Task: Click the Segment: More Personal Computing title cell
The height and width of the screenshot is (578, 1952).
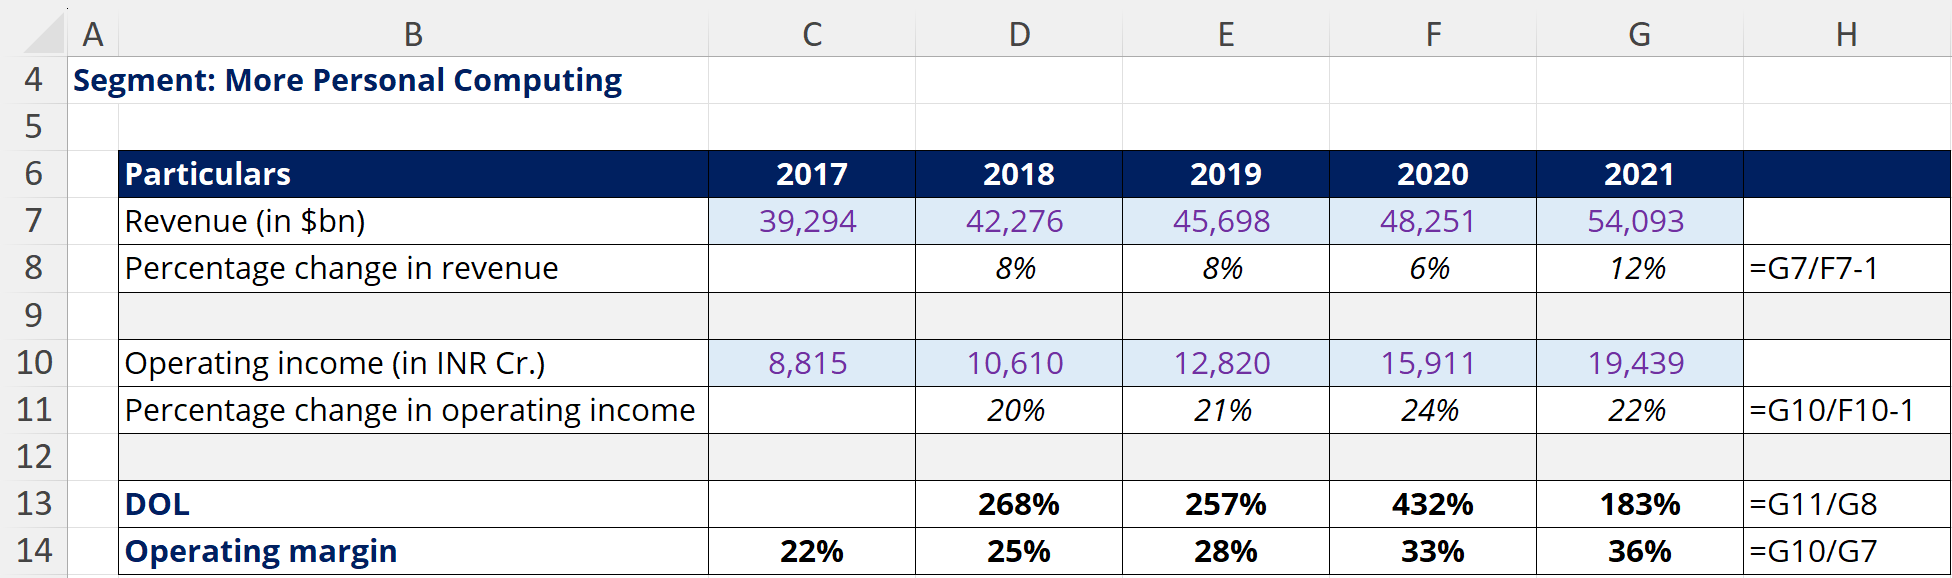Action: [x=347, y=80]
